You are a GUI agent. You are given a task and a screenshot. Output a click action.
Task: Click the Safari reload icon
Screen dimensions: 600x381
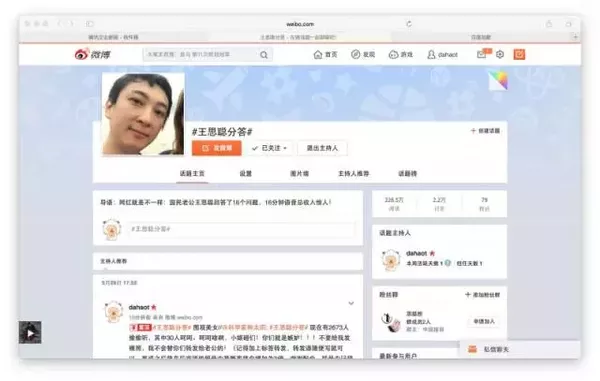tap(409, 24)
